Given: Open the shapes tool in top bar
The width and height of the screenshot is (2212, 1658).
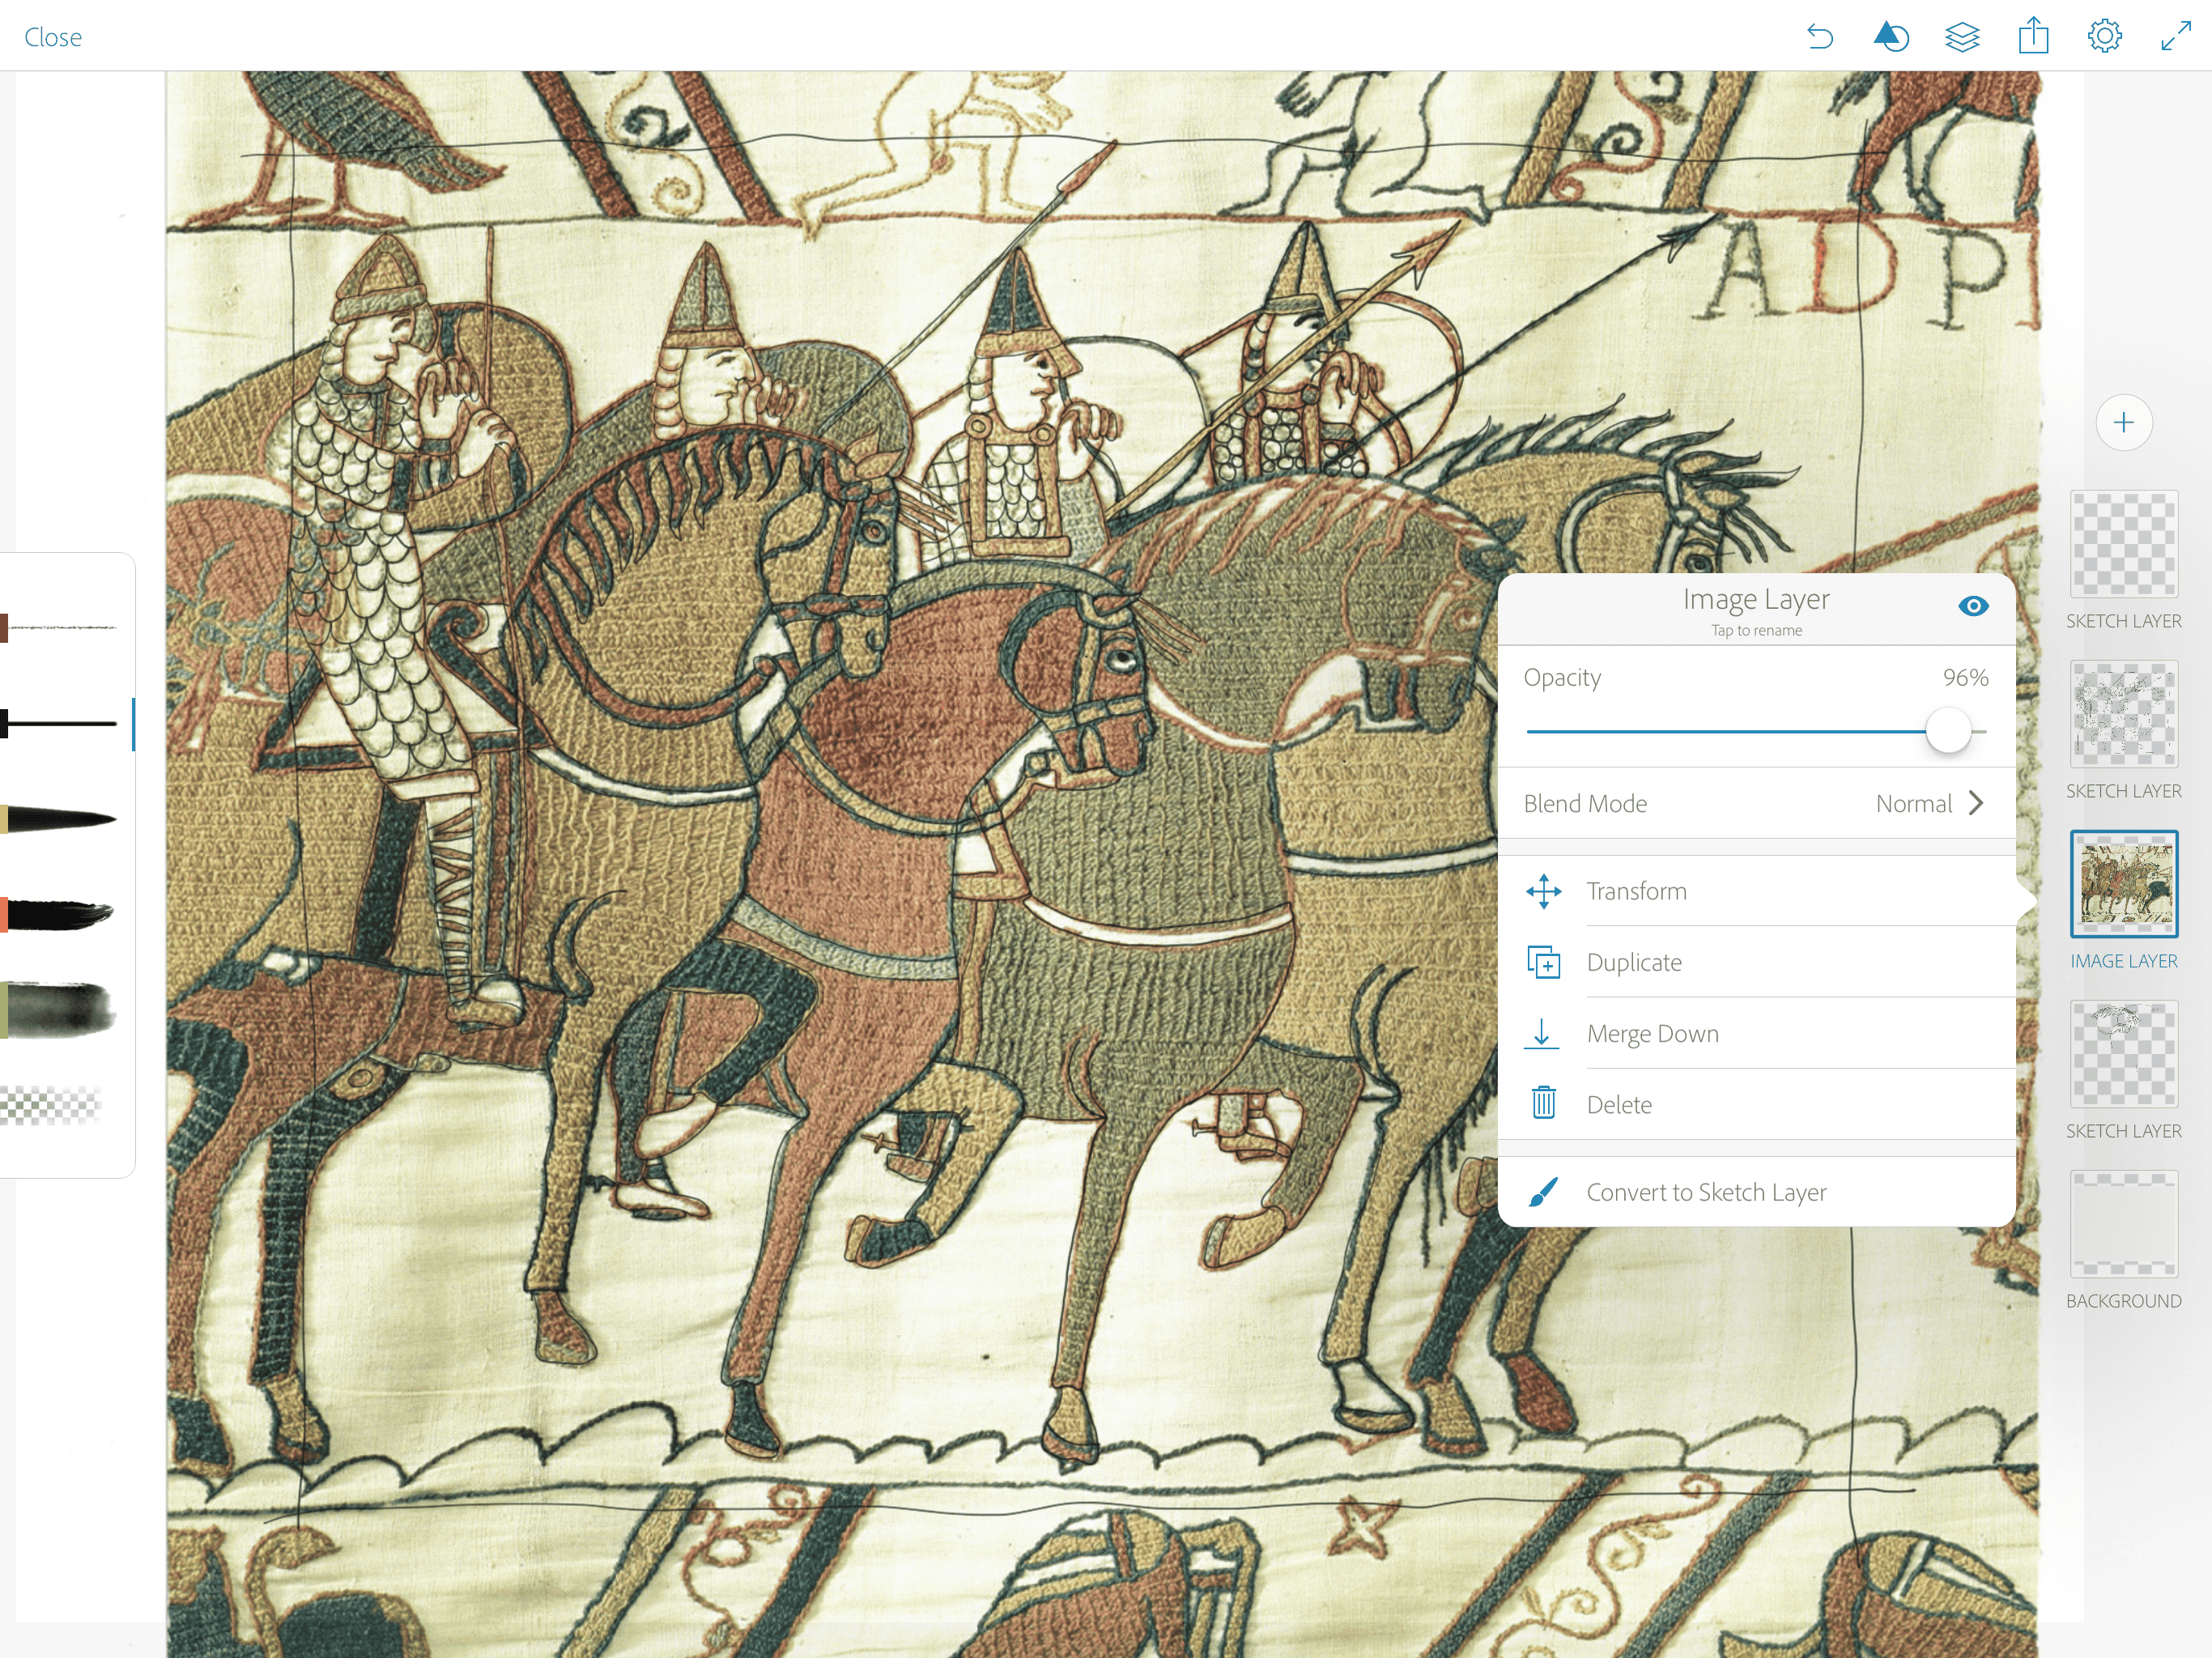Looking at the screenshot, I should [1890, 37].
